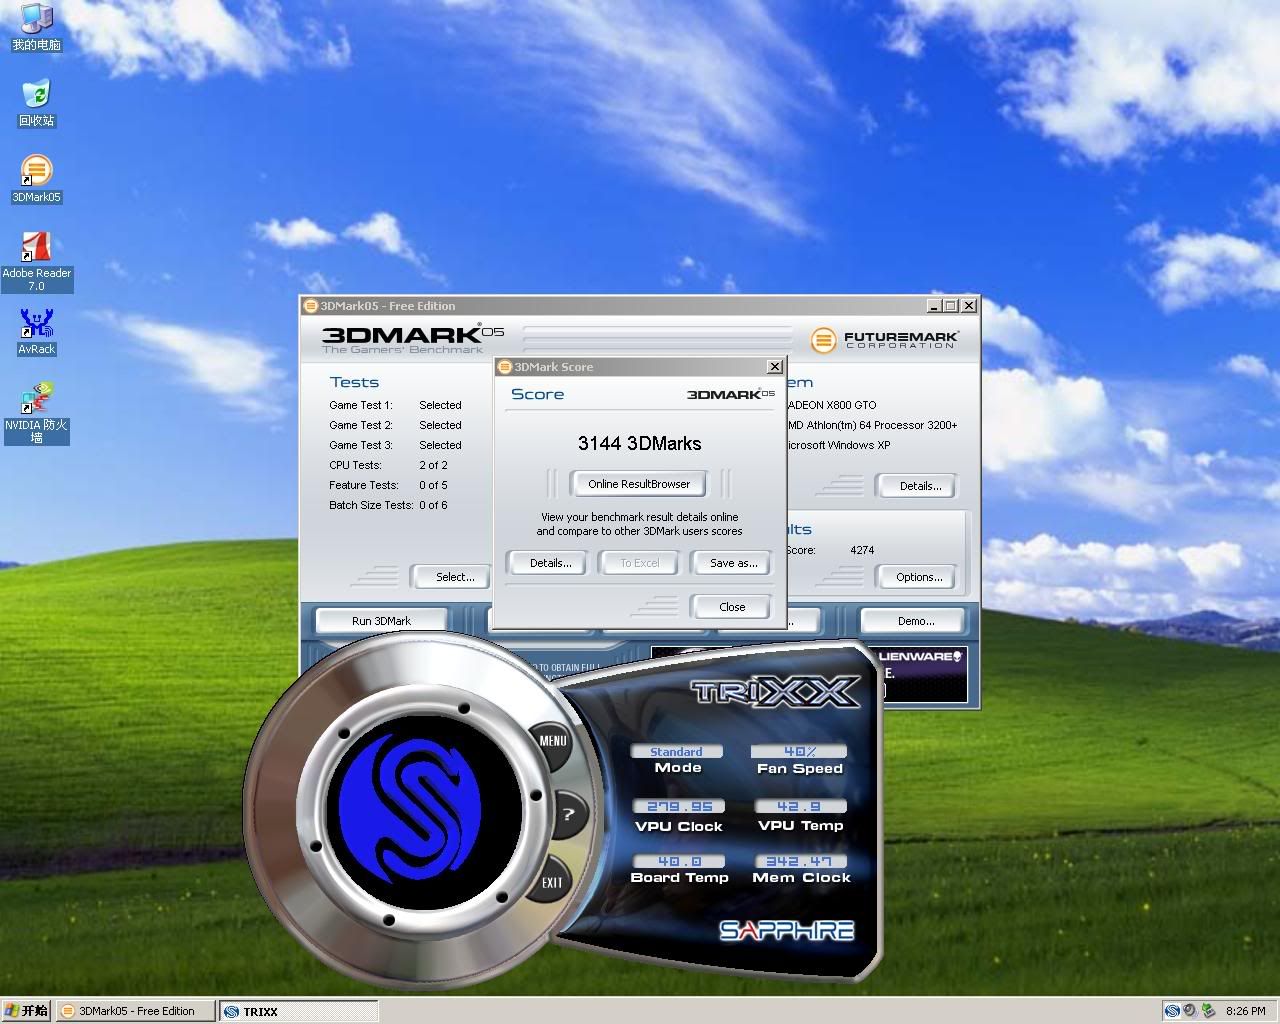
Task: Click the Online ResultBrowser button
Action: coord(639,484)
